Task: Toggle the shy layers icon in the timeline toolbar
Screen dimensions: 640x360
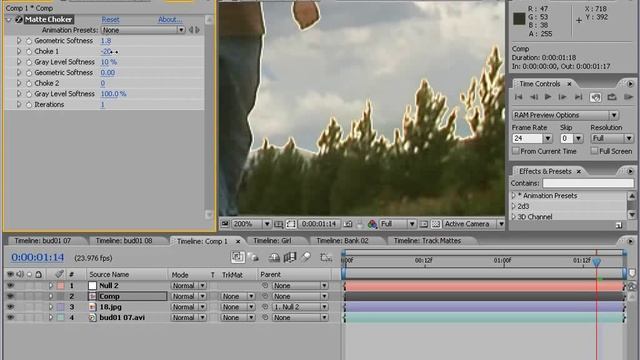Action: [x=274, y=258]
